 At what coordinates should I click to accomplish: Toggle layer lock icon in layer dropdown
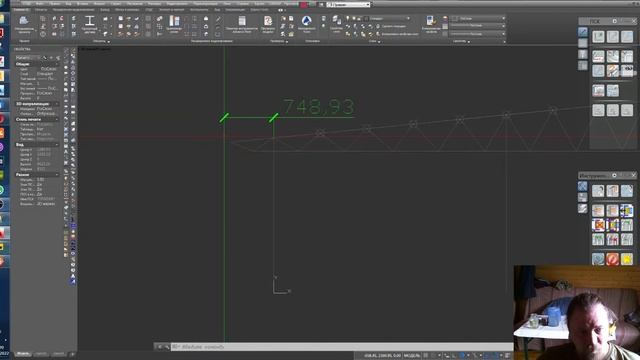359,18
